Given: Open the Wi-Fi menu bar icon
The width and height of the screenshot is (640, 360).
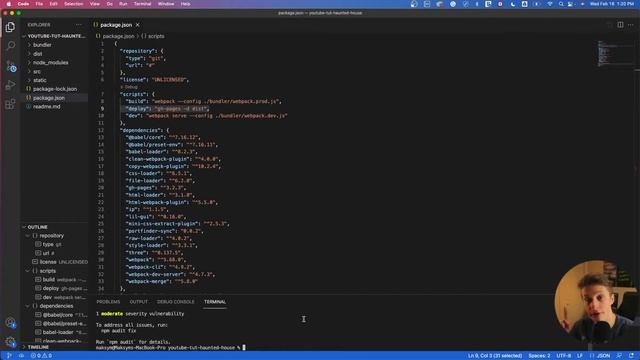Looking at the screenshot, I should pos(550,4).
